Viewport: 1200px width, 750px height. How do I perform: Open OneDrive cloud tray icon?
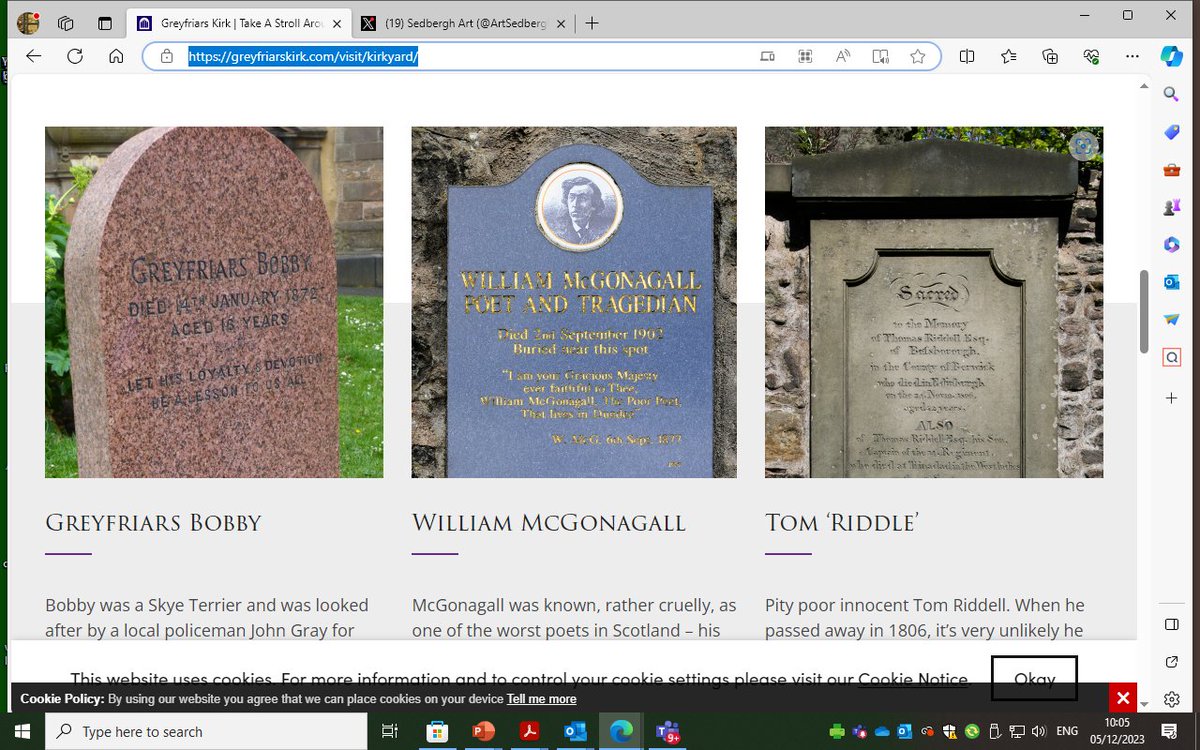tap(882, 731)
